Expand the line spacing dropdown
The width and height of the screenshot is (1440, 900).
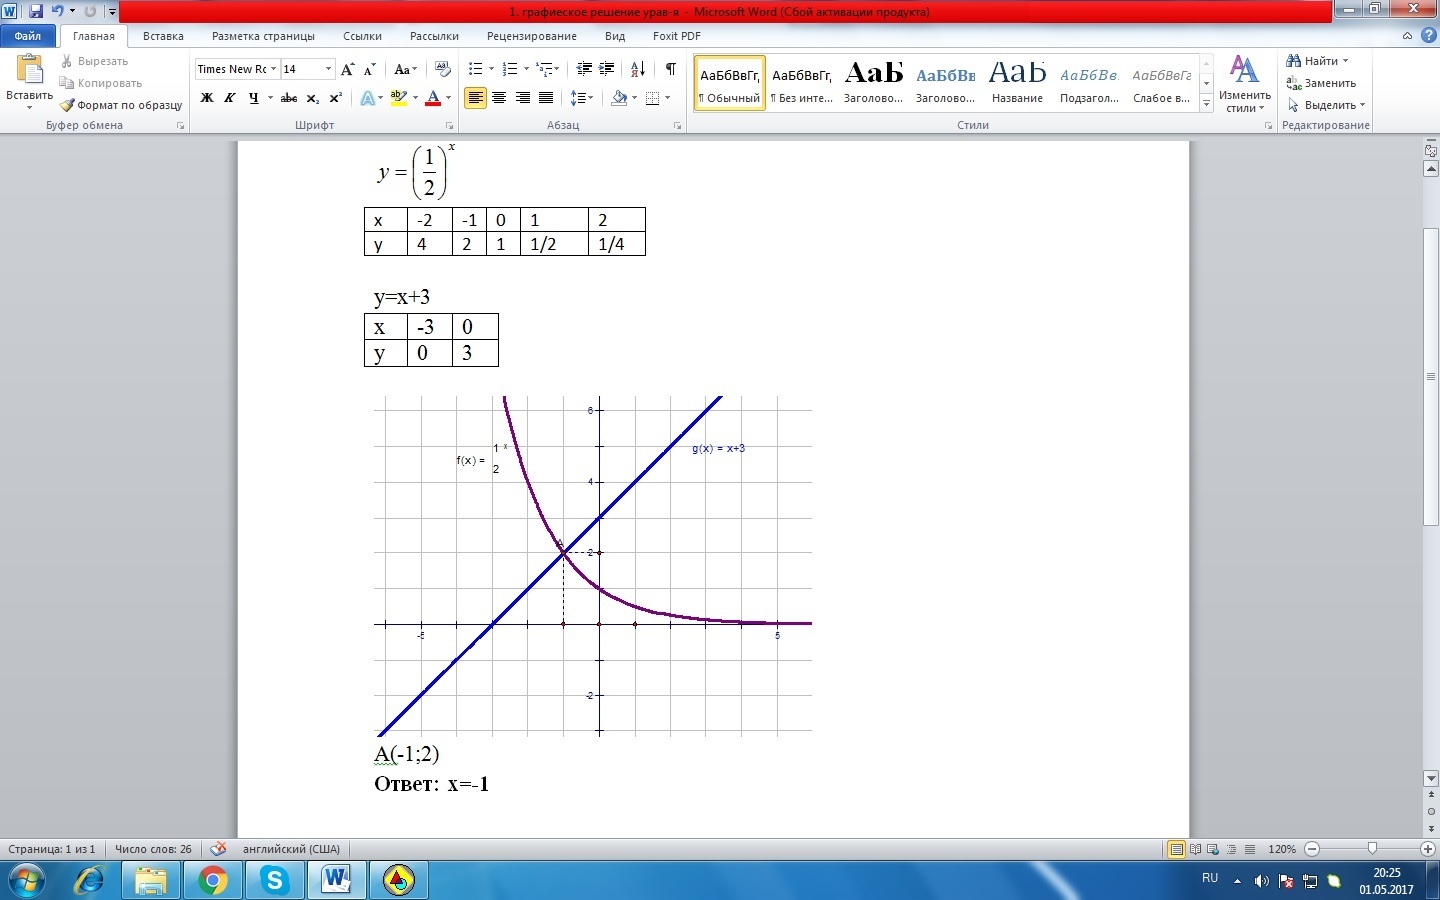(x=591, y=98)
